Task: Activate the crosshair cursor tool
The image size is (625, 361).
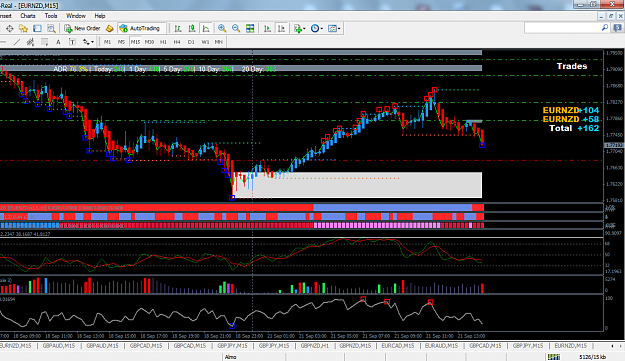Action: pos(10,28)
